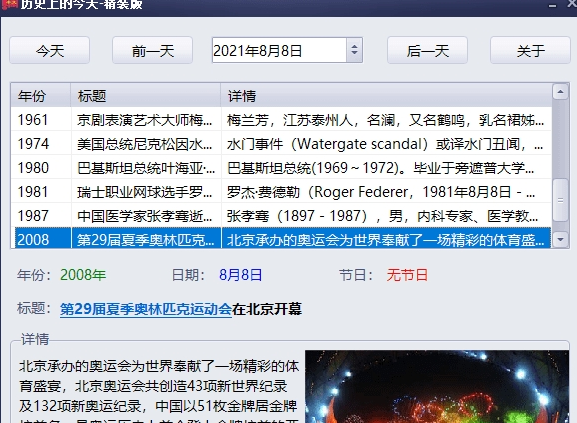Select the 1987 张孝骞 row
This screenshot has height=423, width=577.
tap(281, 216)
